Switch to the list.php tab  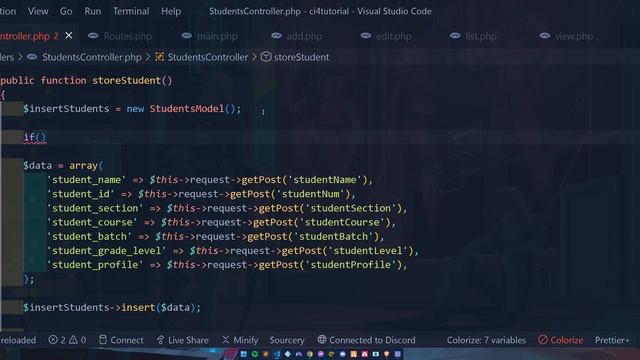coord(473,36)
